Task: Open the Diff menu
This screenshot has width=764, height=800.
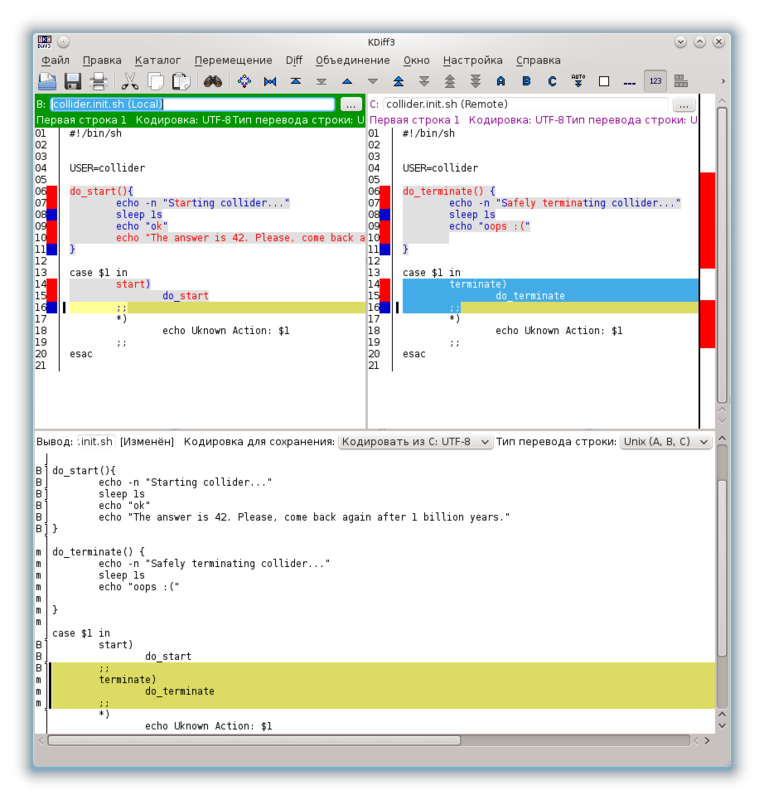Action: [294, 60]
